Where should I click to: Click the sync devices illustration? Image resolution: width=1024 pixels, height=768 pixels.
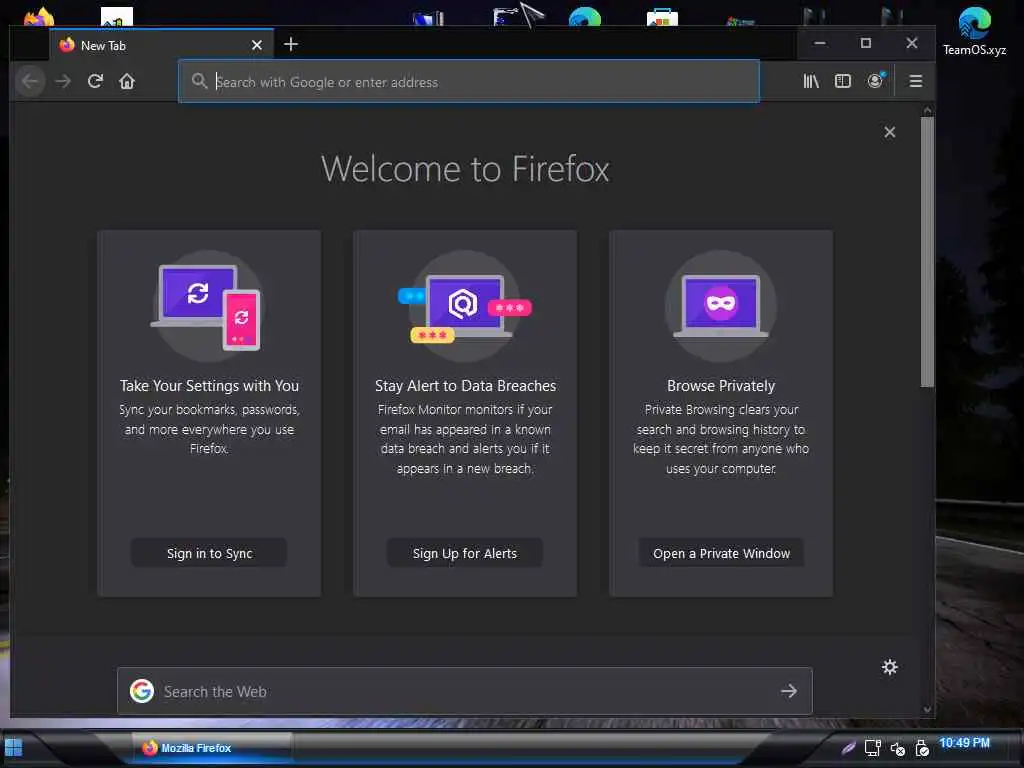[x=208, y=306]
